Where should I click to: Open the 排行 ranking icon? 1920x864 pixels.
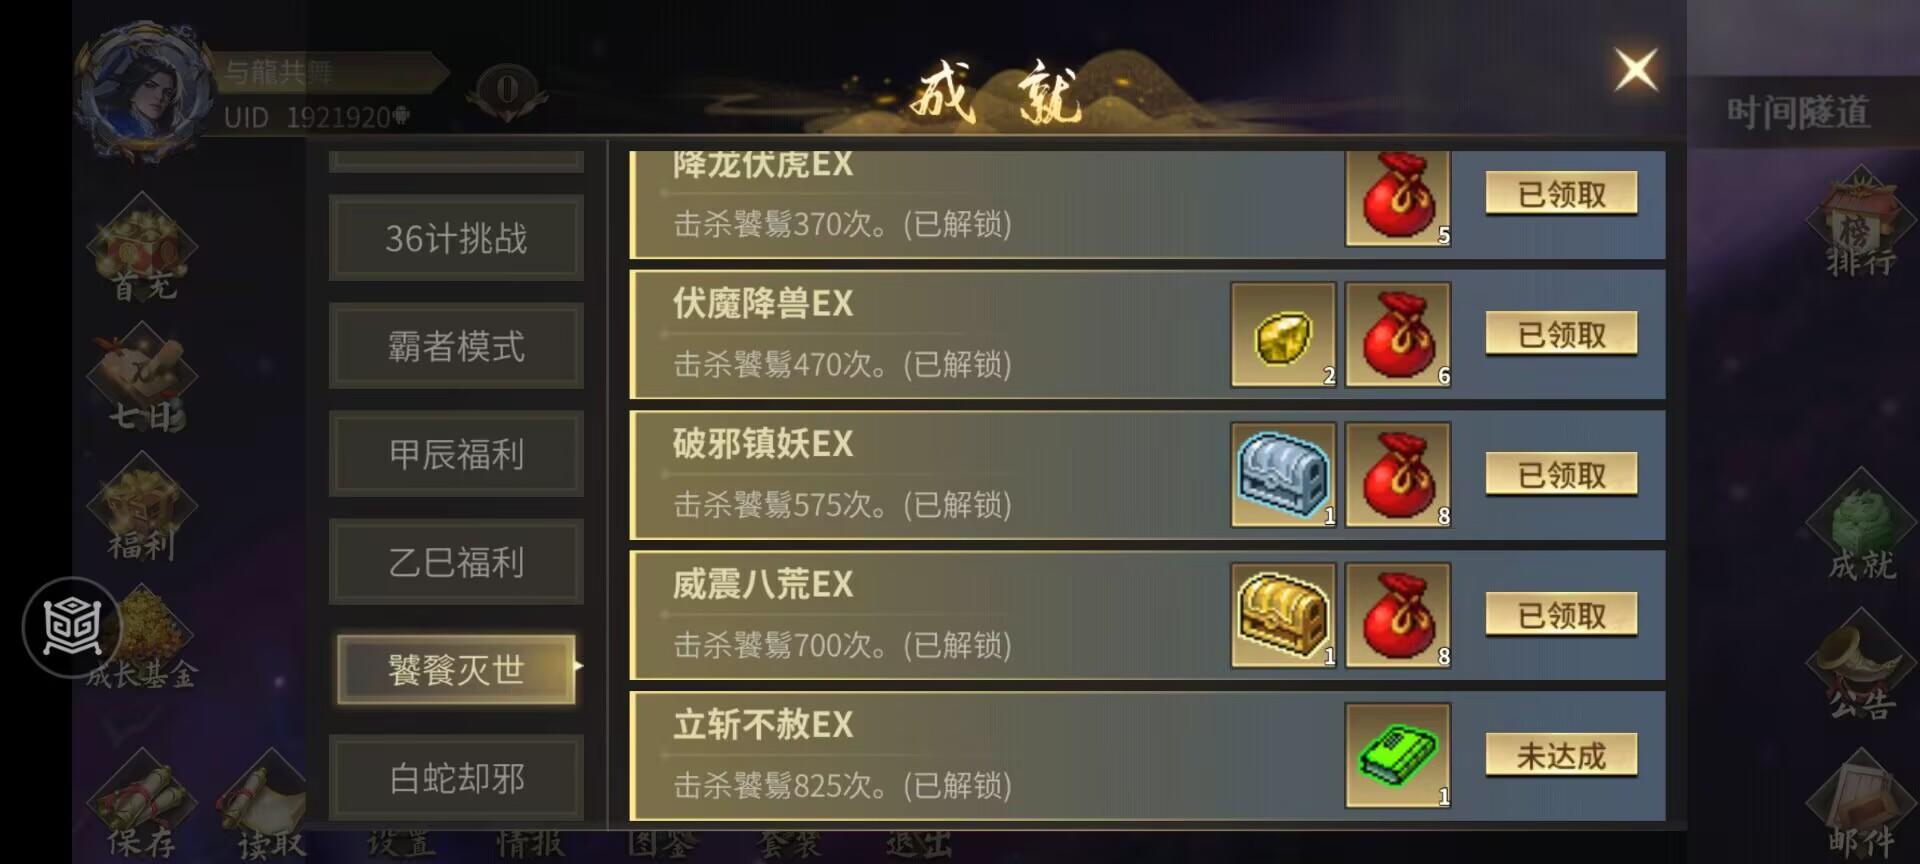1860,225
